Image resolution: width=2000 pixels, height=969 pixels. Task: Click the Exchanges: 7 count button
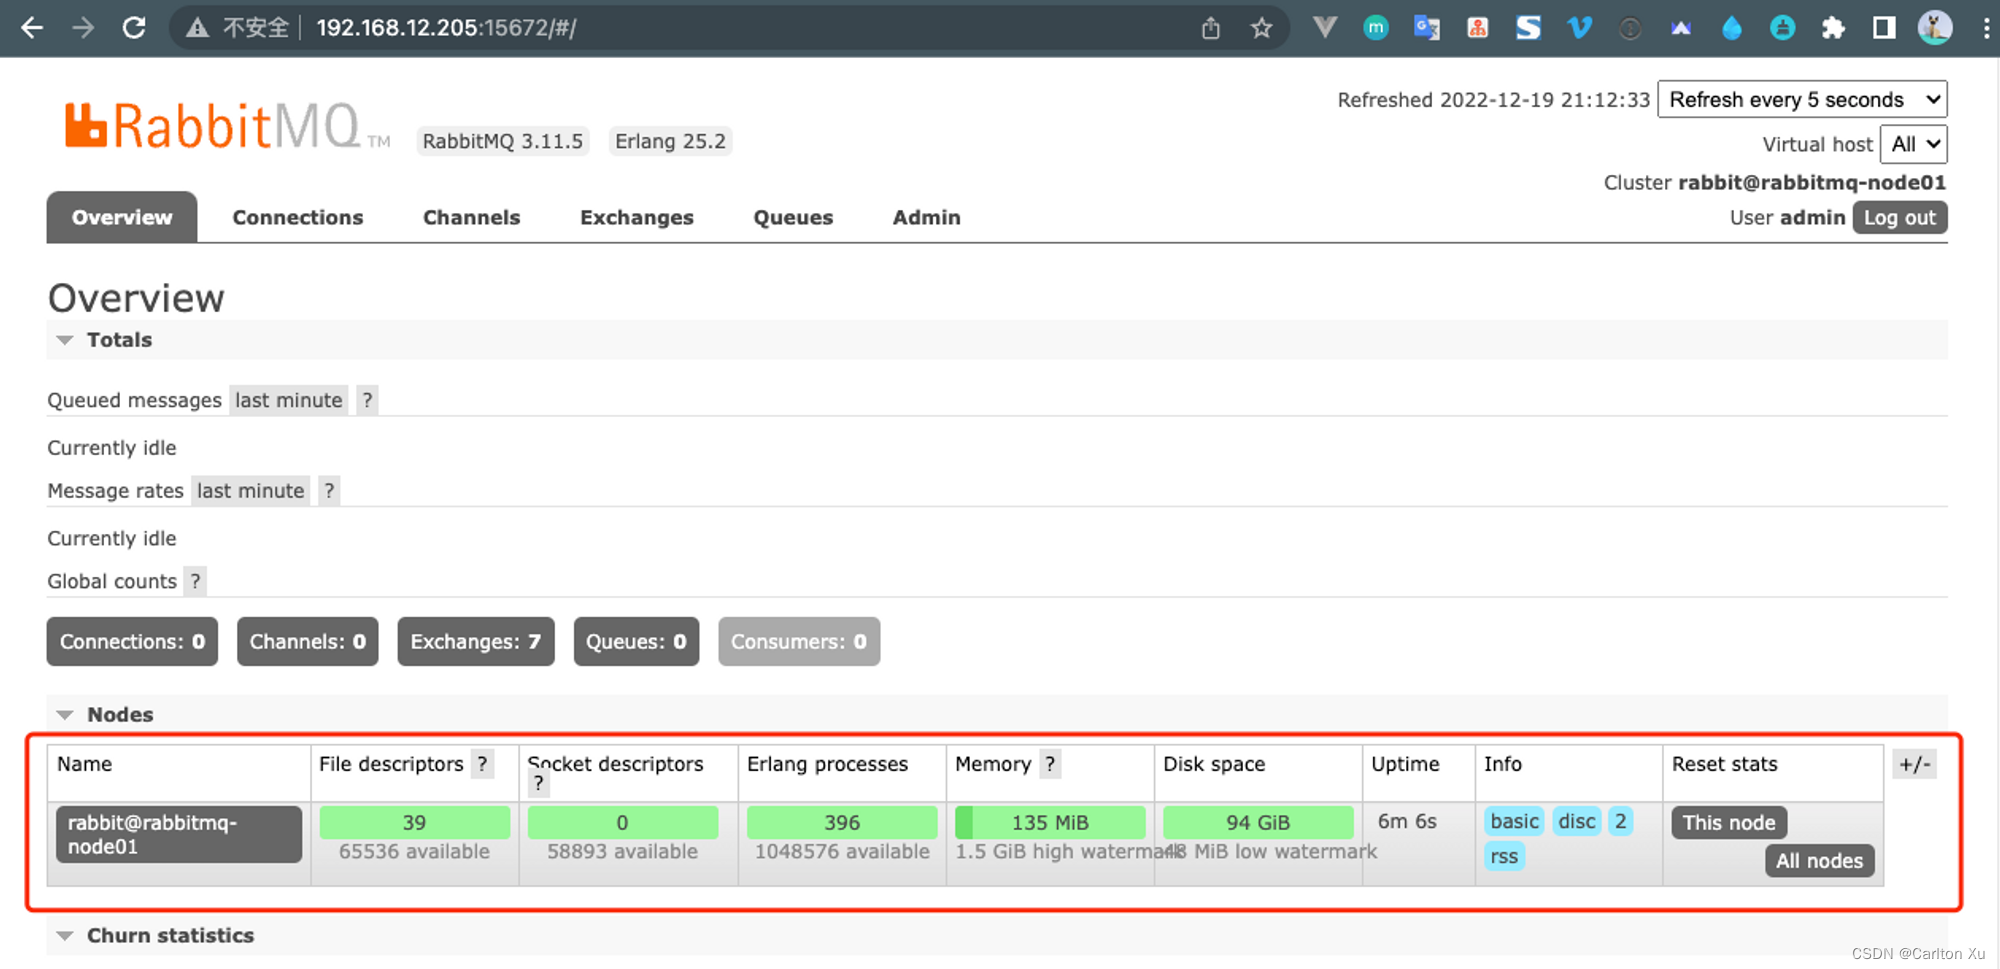coord(475,641)
